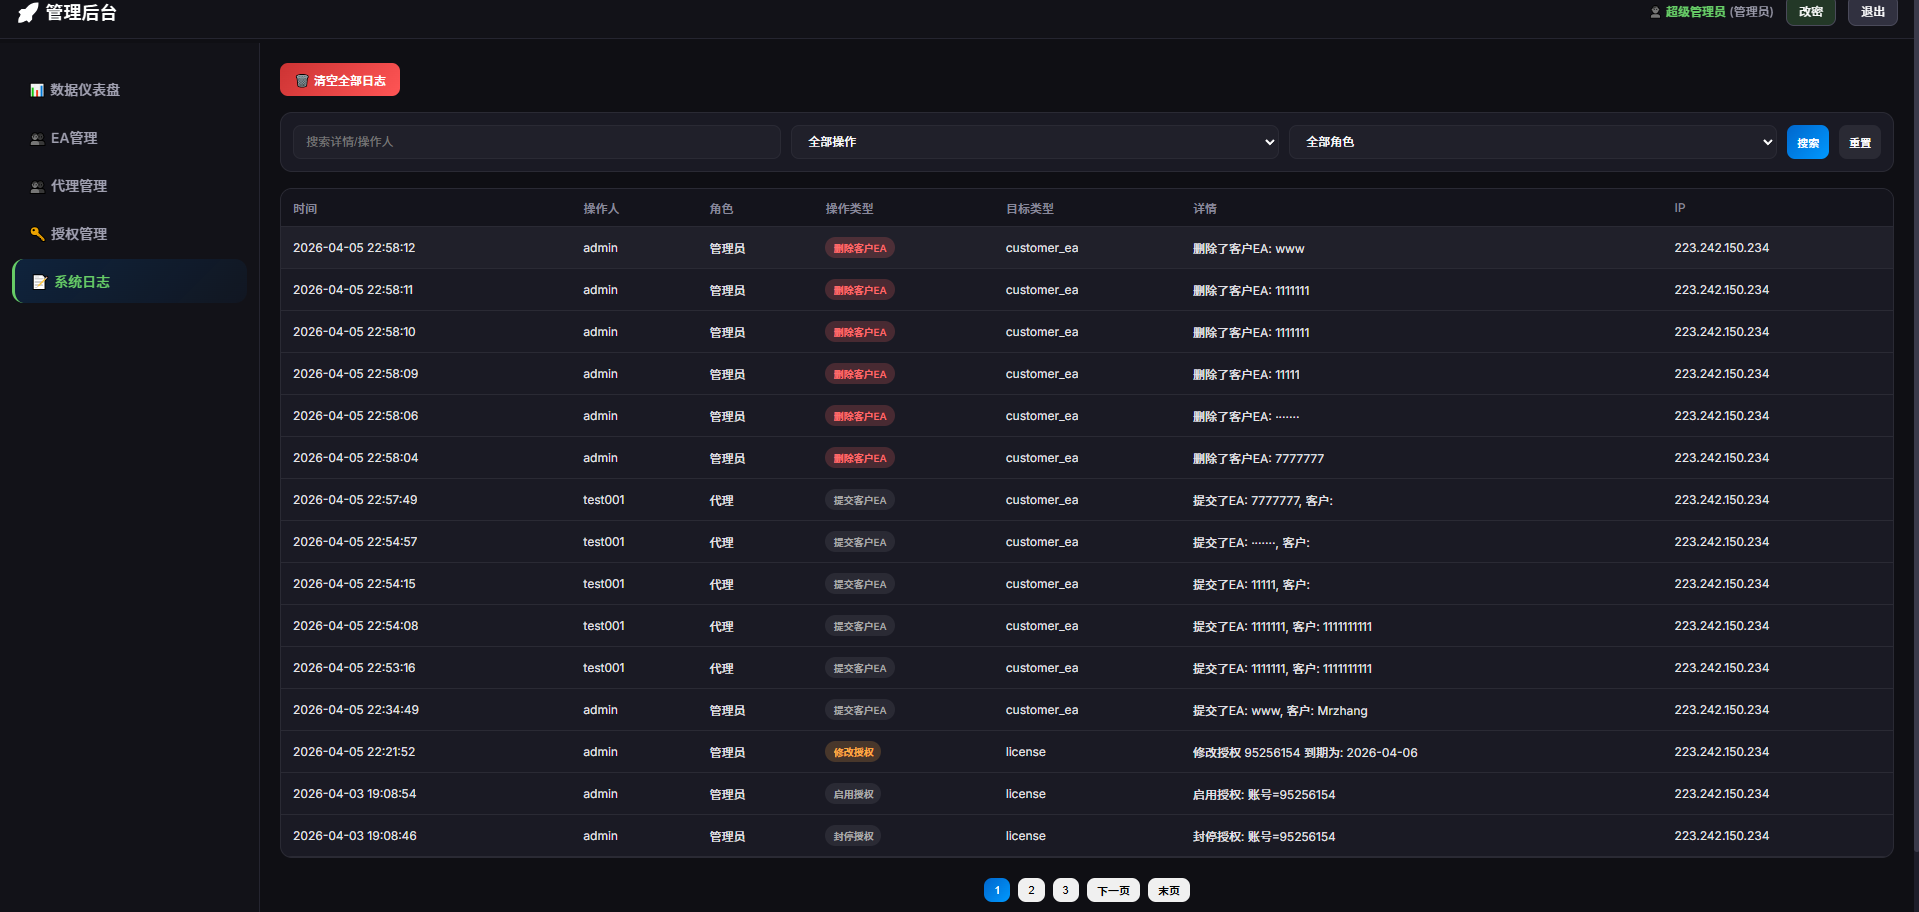Click the timestamp 2026-04-05 22:58:06

[355, 416]
